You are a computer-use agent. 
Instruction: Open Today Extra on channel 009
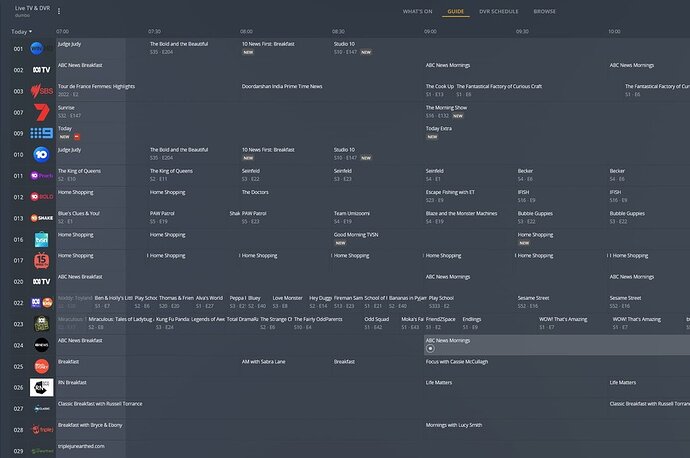point(438,128)
